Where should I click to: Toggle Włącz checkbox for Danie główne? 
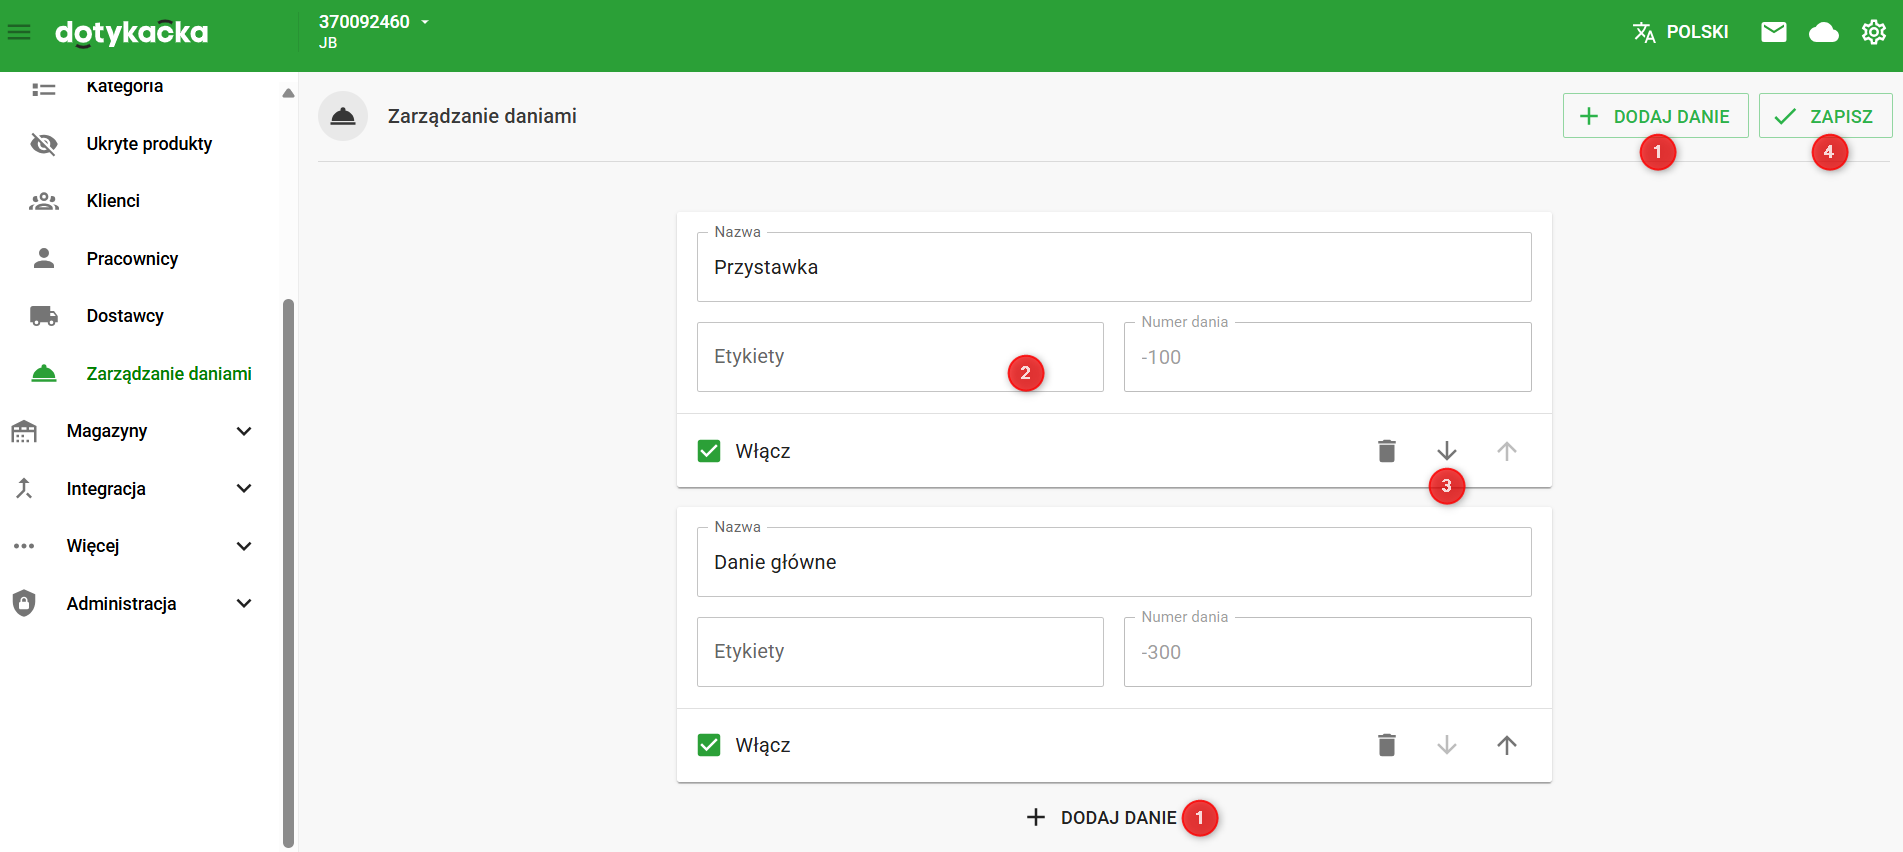[709, 745]
